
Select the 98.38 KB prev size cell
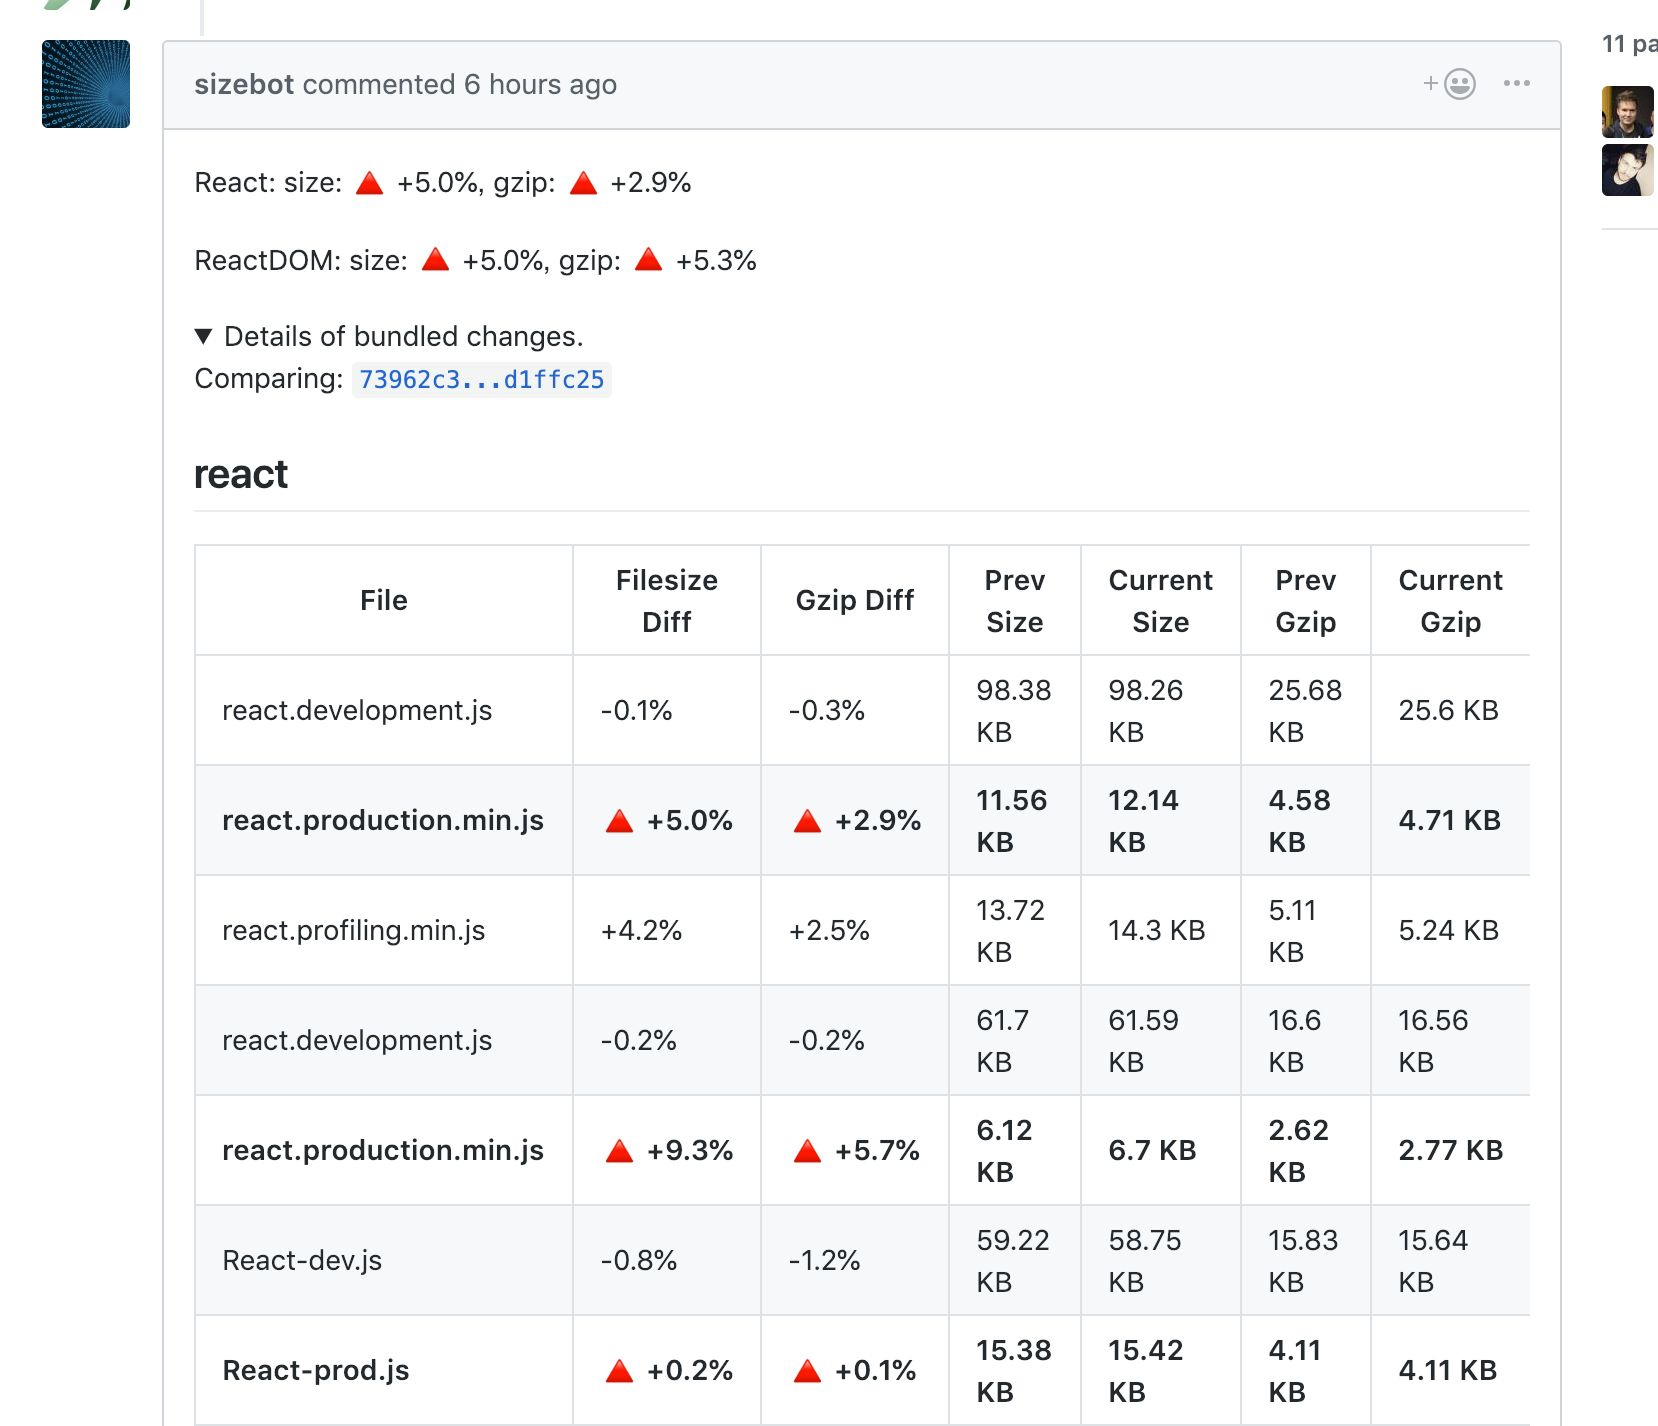pos(1015,710)
